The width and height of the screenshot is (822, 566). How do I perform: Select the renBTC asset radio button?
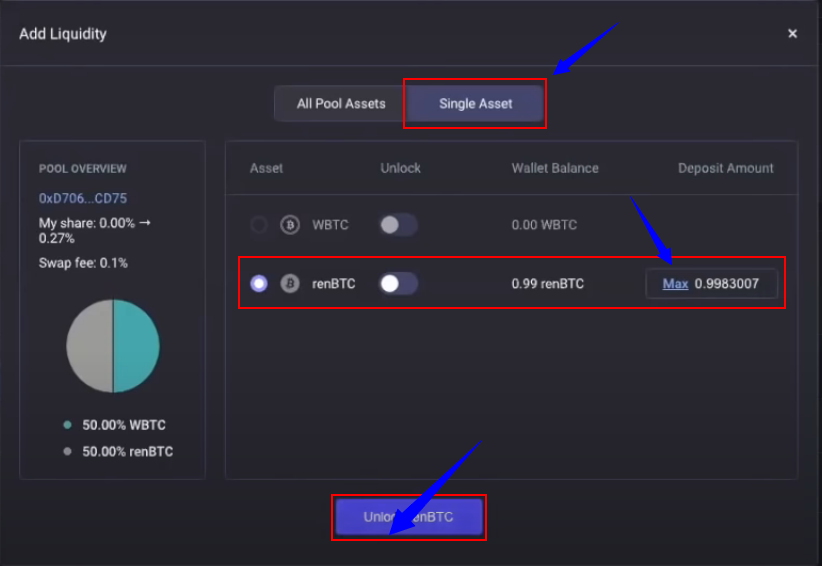[x=258, y=284]
